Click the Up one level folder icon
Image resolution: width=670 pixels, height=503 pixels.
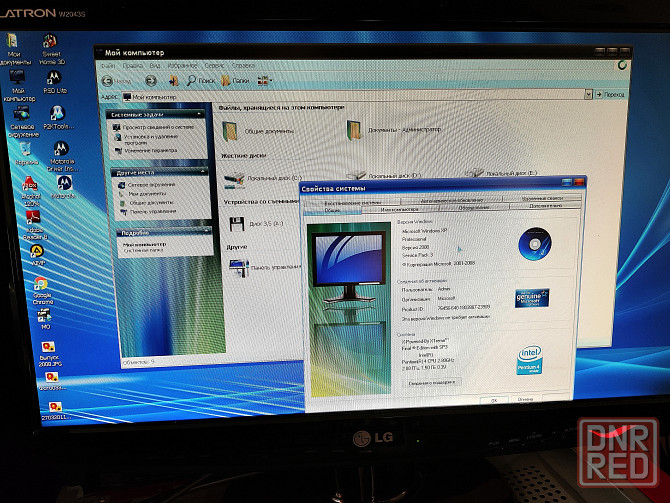173,80
